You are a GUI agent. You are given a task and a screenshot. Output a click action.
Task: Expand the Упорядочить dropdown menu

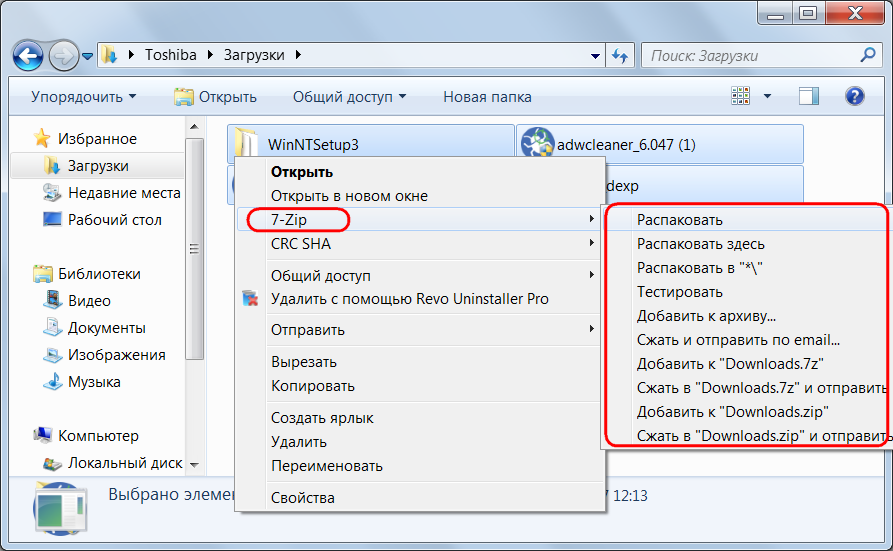point(83,97)
